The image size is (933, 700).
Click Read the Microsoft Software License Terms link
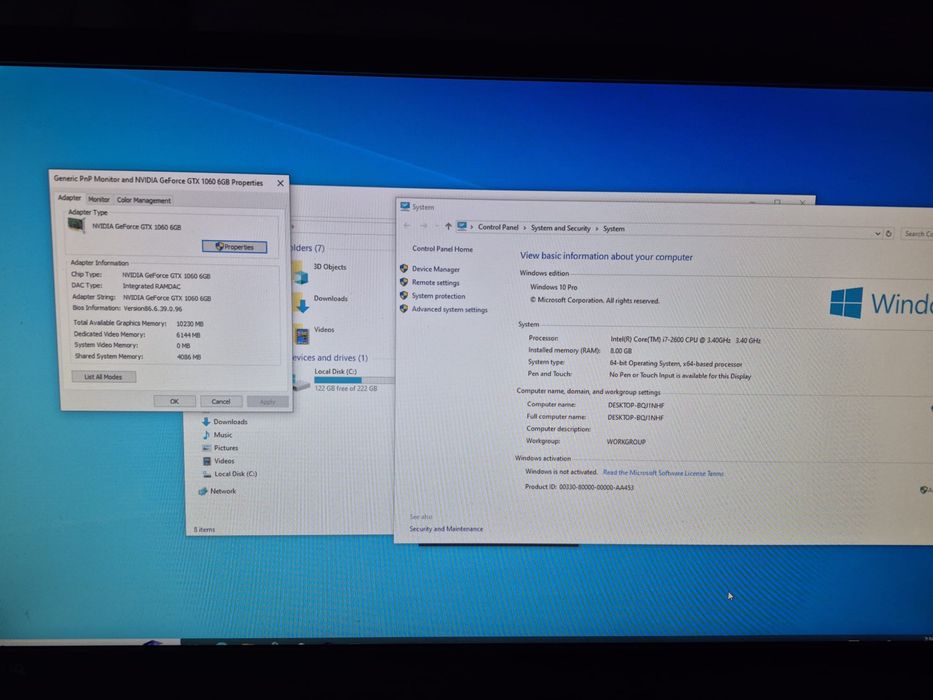tap(663, 473)
